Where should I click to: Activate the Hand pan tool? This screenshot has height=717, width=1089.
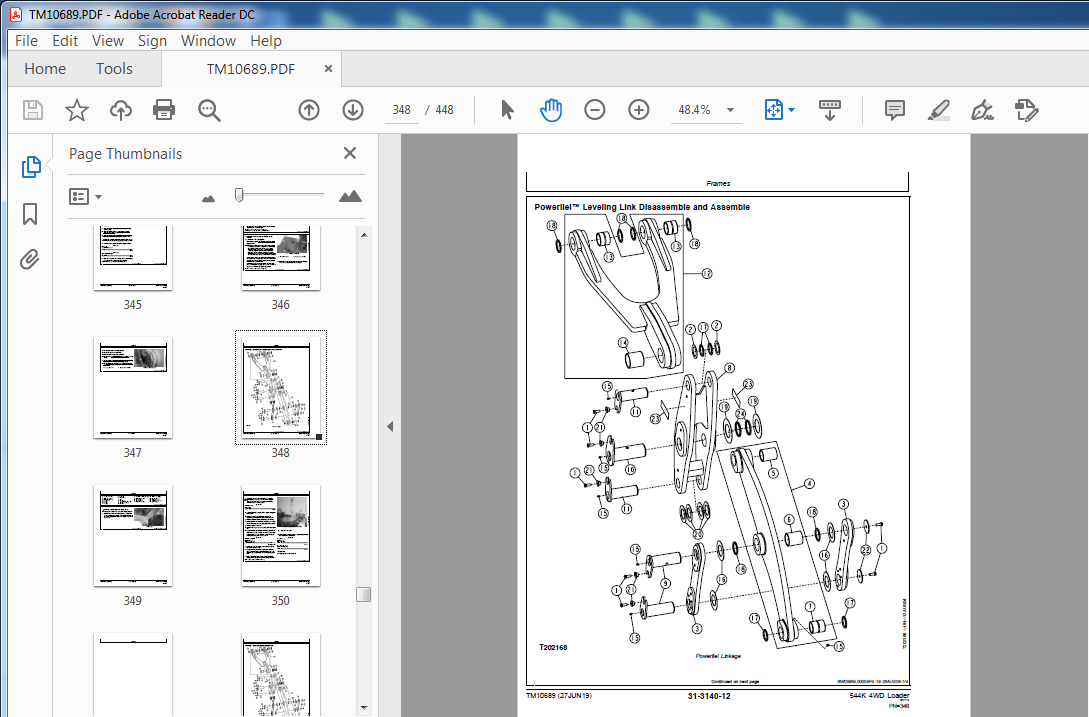[x=551, y=110]
